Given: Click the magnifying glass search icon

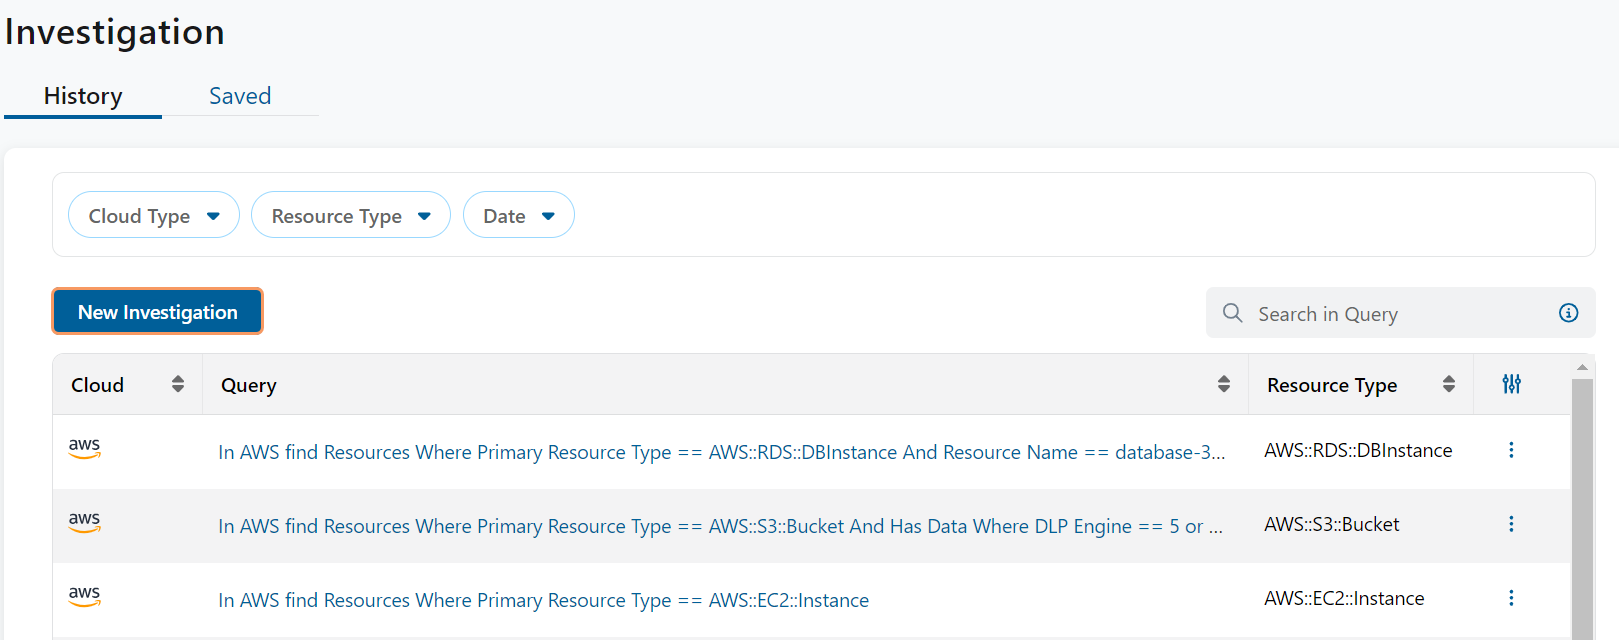Looking at the screenshot, I should [1233, 313].
